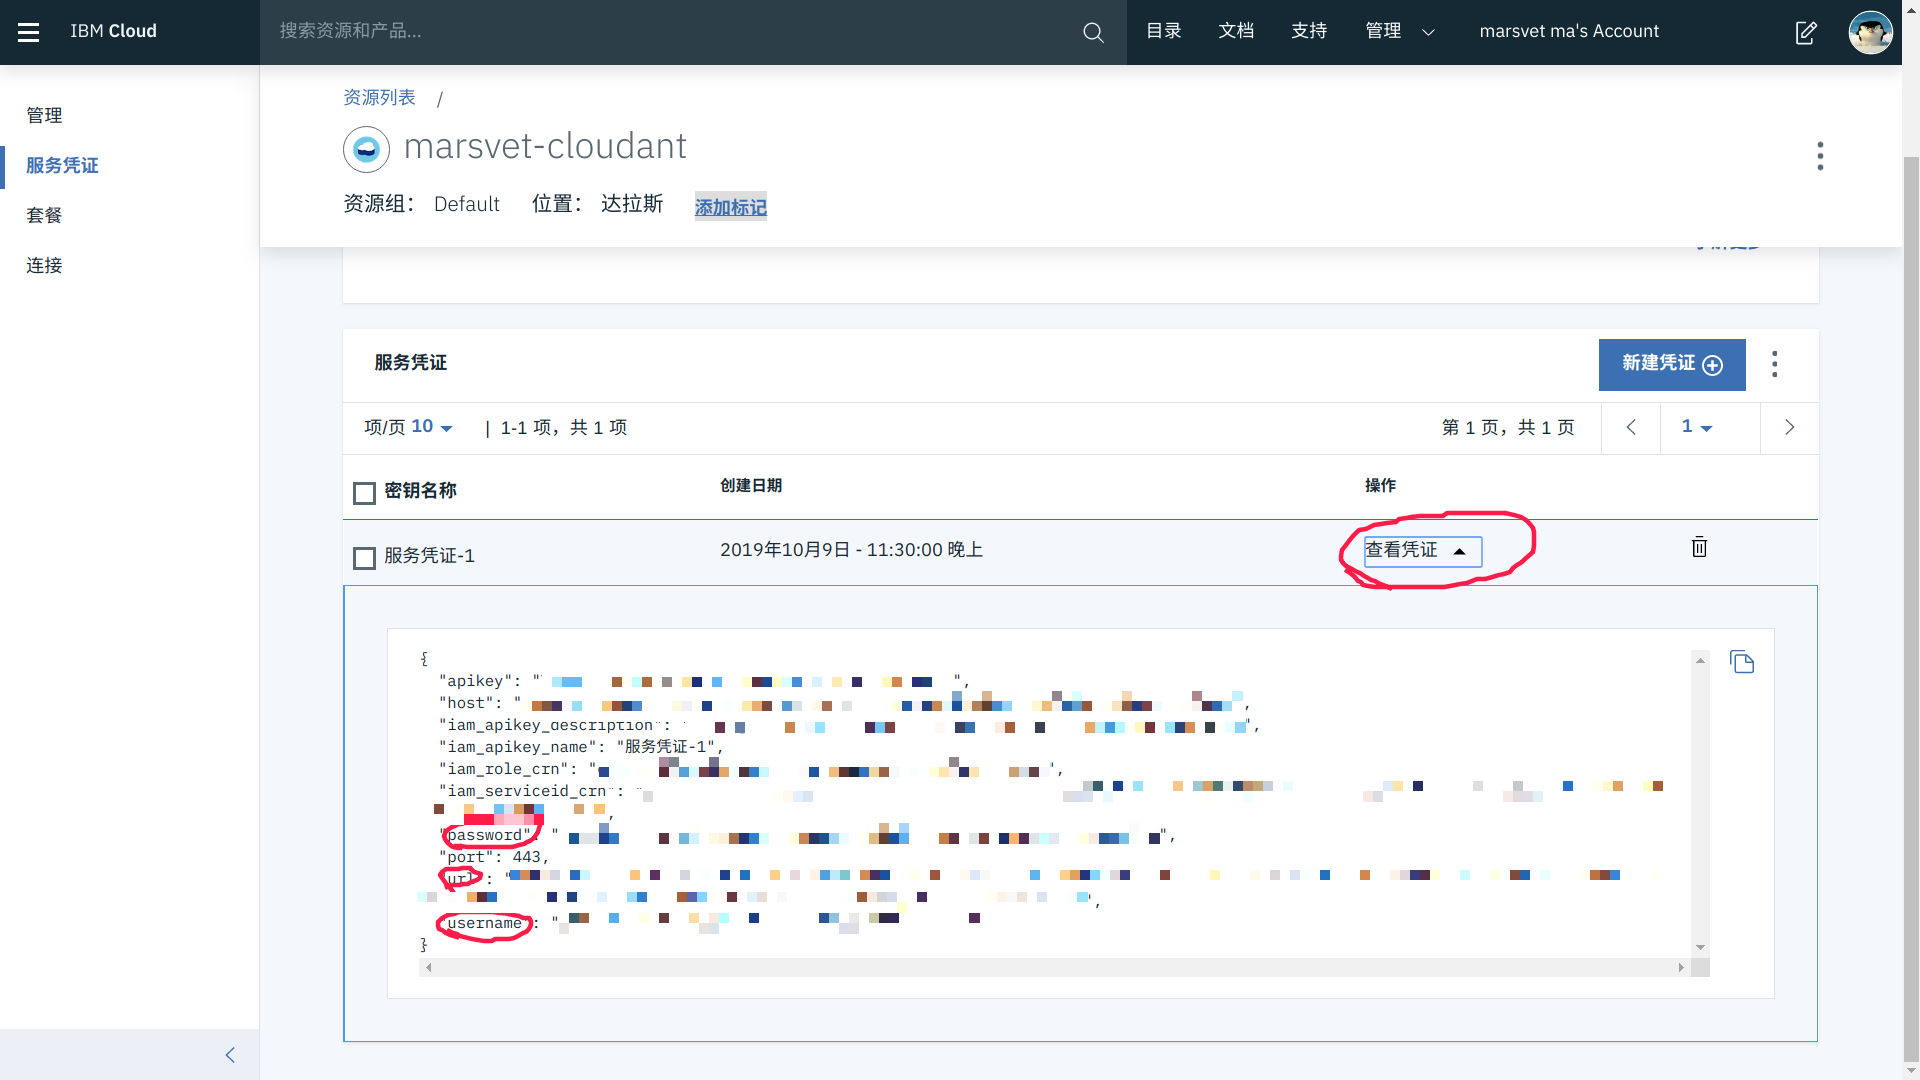The width and height of the screenshot is (1920, 1080).
Task: Open the credentials table overflow menu
Action: point(1775,364)
